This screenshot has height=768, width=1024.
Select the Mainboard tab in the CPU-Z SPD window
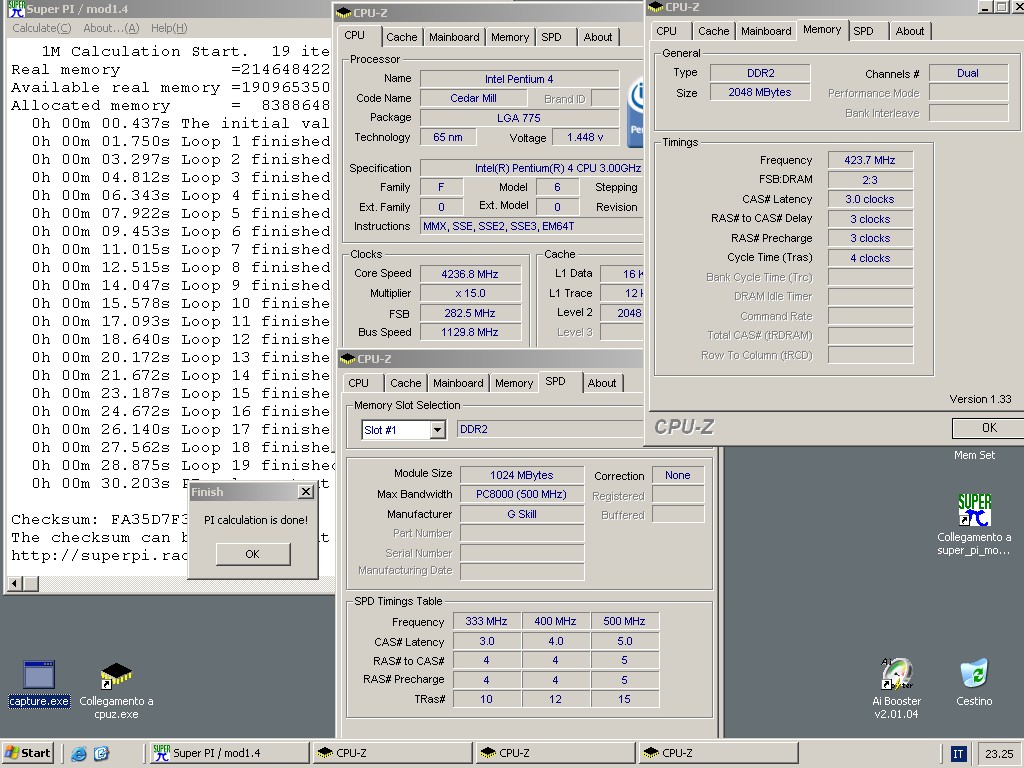pyautogui.click(x=458, y=383)
